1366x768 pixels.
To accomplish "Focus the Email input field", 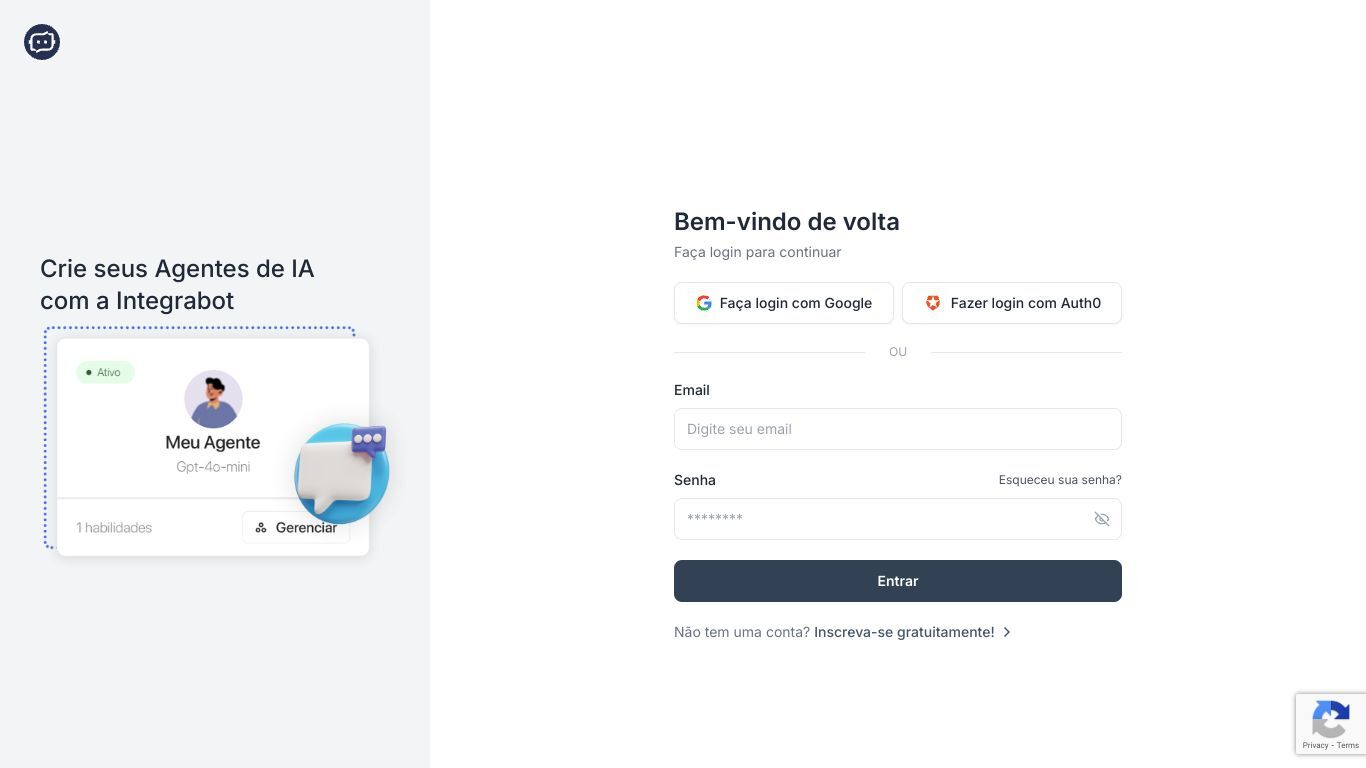I will click(x=898, y=429).
